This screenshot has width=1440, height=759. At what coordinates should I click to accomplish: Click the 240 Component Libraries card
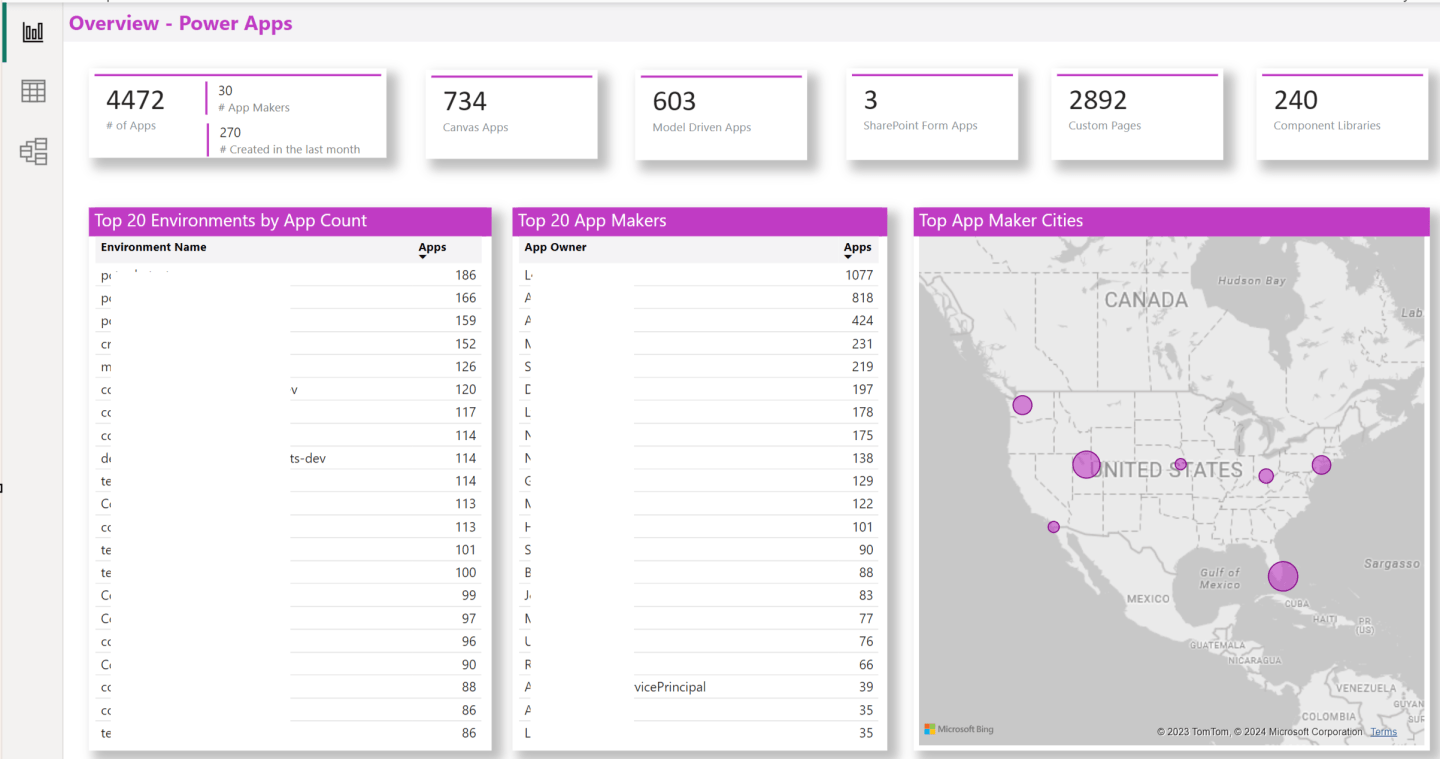(1341, 115)
